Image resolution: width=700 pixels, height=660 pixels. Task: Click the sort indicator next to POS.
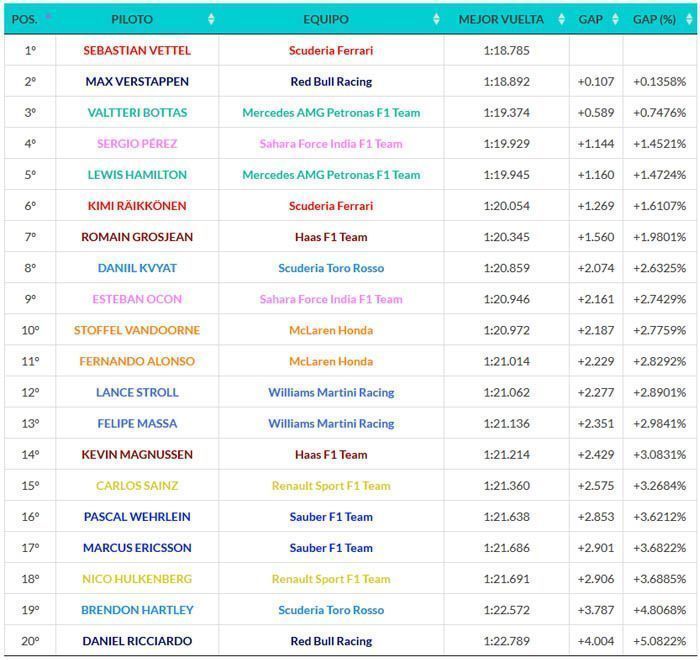coord(48,17)
